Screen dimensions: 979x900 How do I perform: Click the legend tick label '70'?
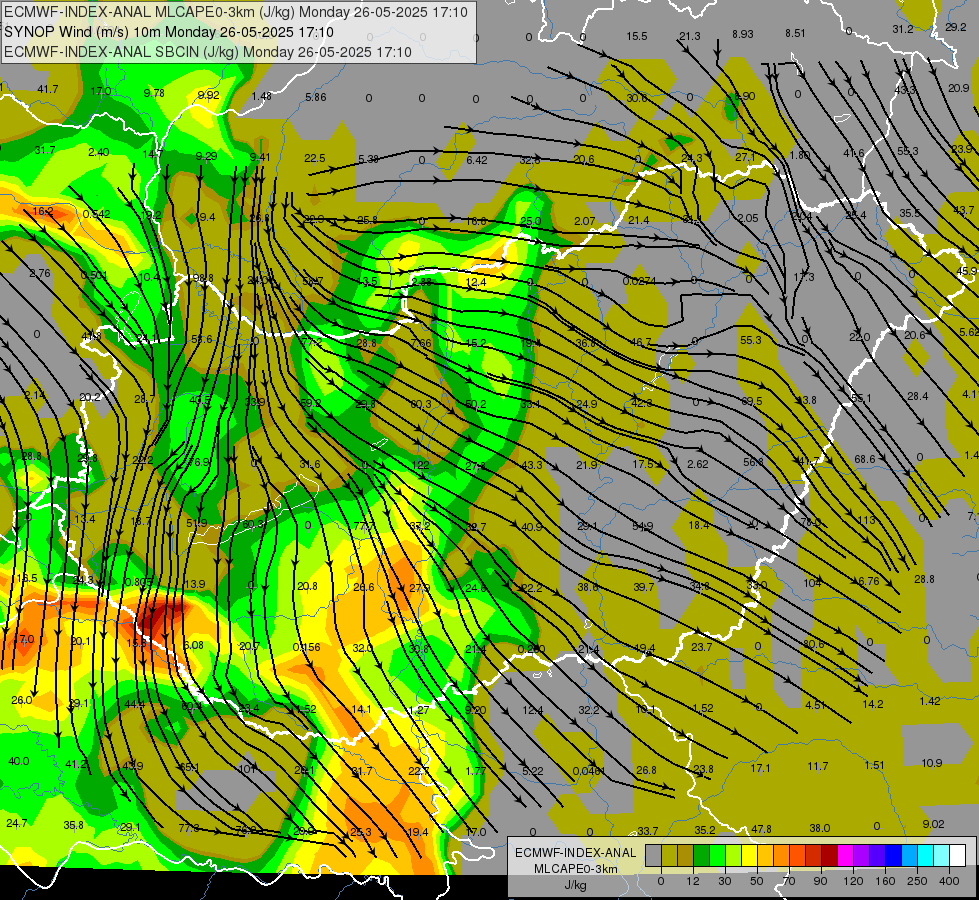click(x=789, y=881)
